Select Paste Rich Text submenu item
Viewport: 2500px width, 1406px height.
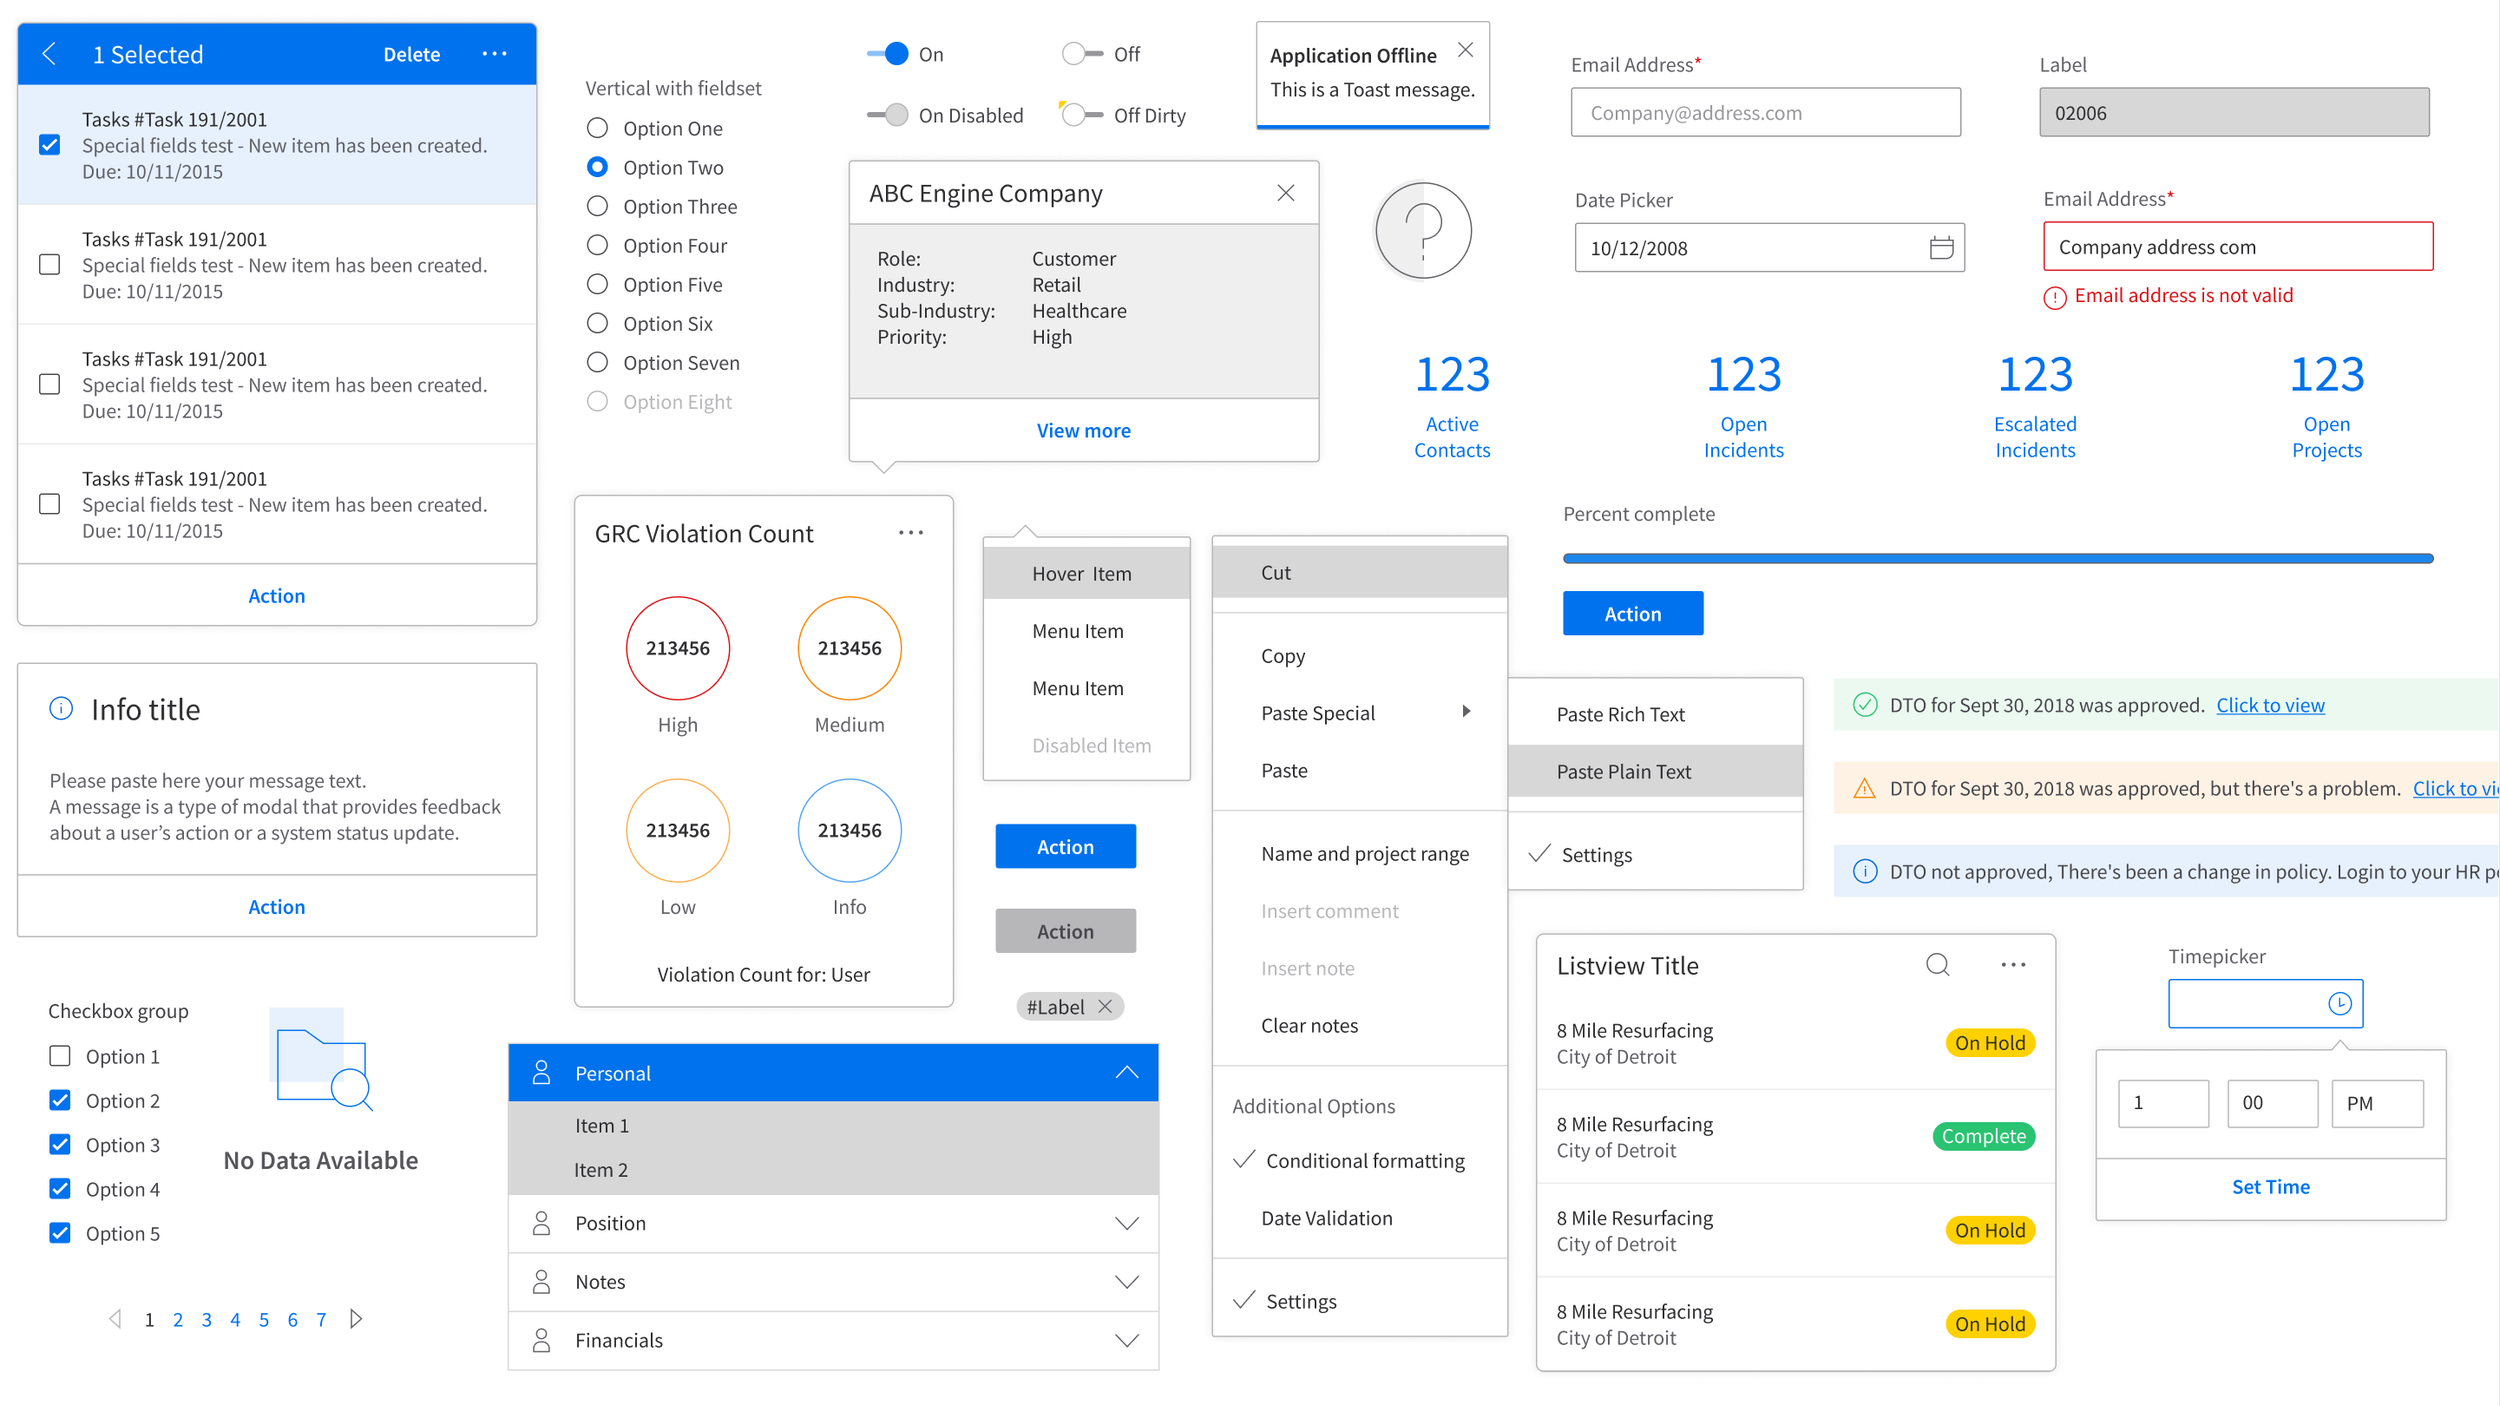[1655, 714]
